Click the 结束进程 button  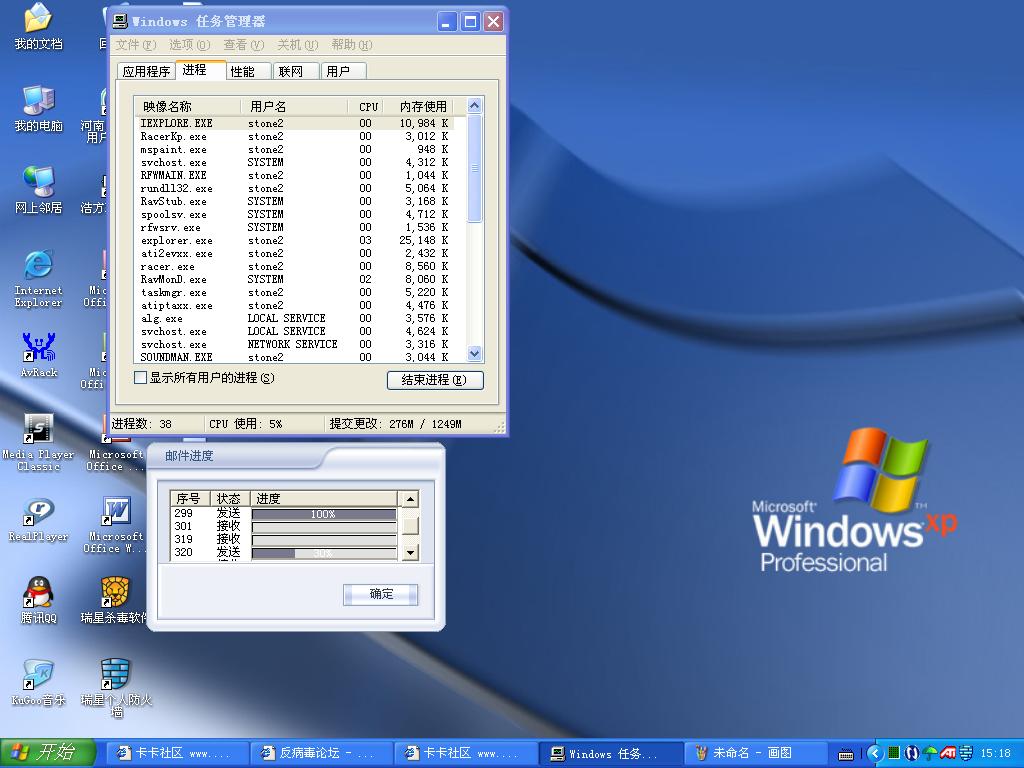[x=434, y=380]
